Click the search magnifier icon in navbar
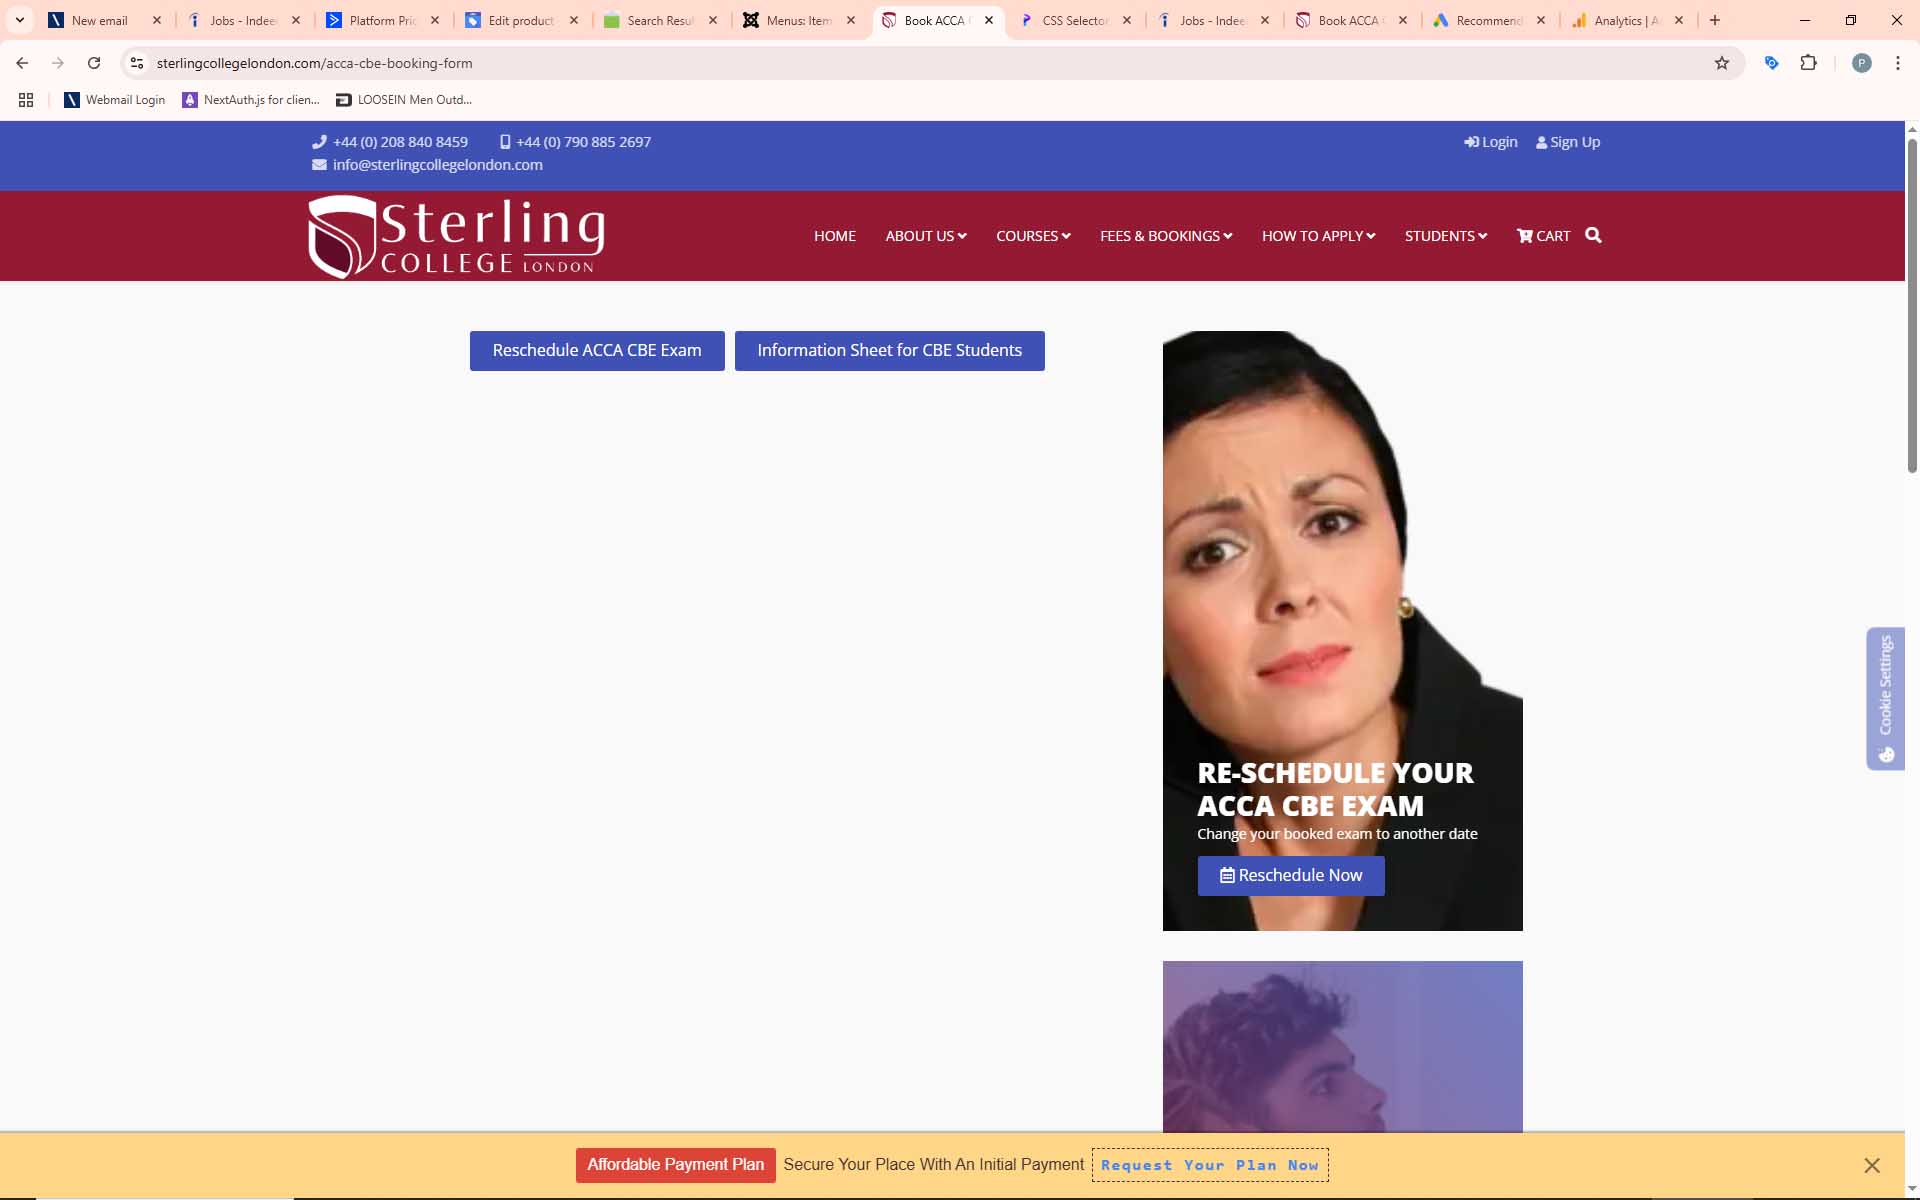This screenshot has width=1920, height=1200. [1593, 236]
